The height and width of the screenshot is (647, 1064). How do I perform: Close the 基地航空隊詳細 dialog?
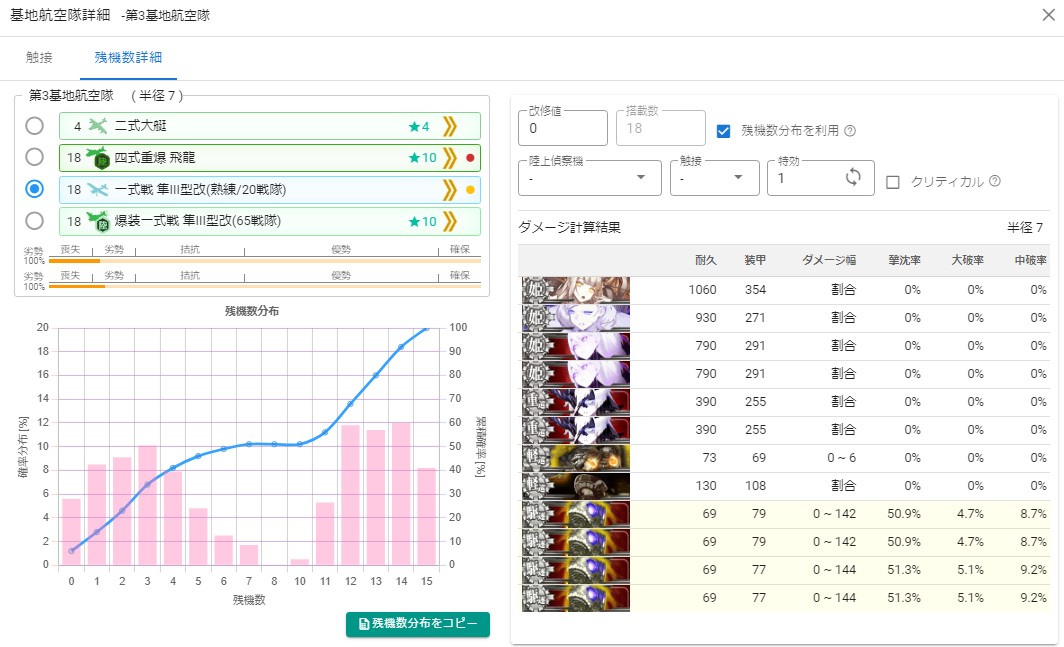[1047, 16]
